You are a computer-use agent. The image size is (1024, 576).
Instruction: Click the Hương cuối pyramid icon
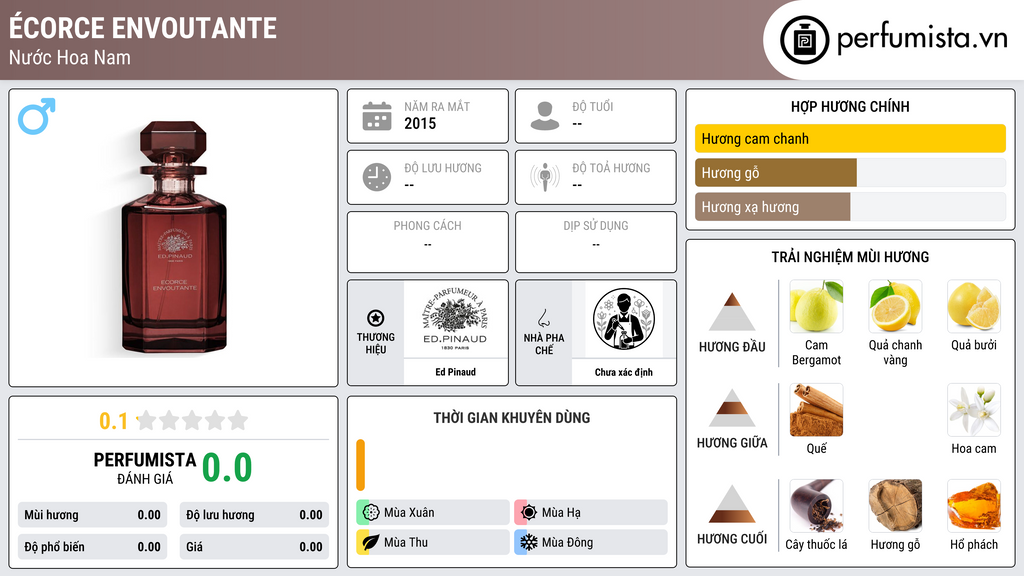tap(732, 504)
